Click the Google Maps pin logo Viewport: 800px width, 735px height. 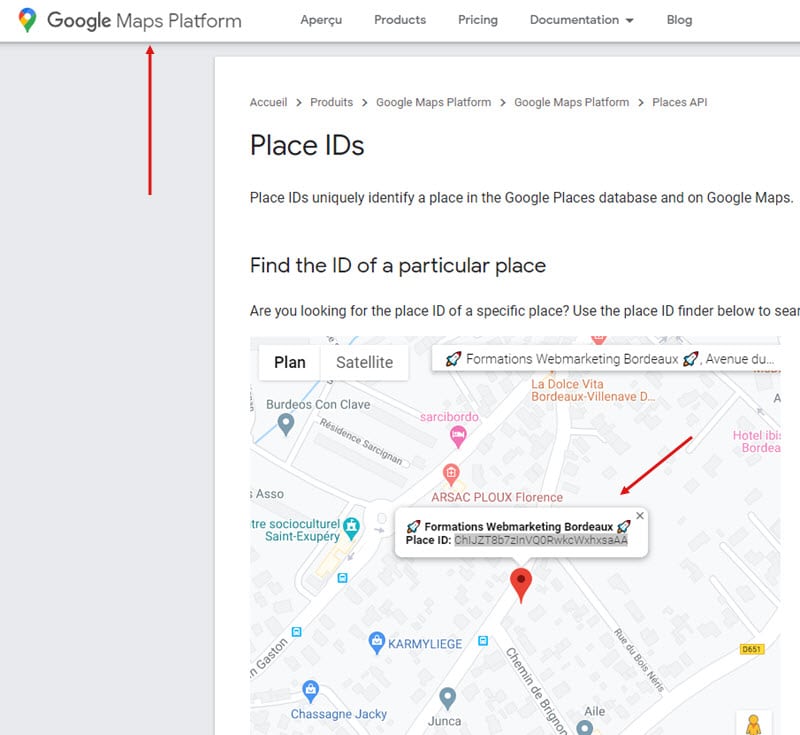(x=28, y=20)
